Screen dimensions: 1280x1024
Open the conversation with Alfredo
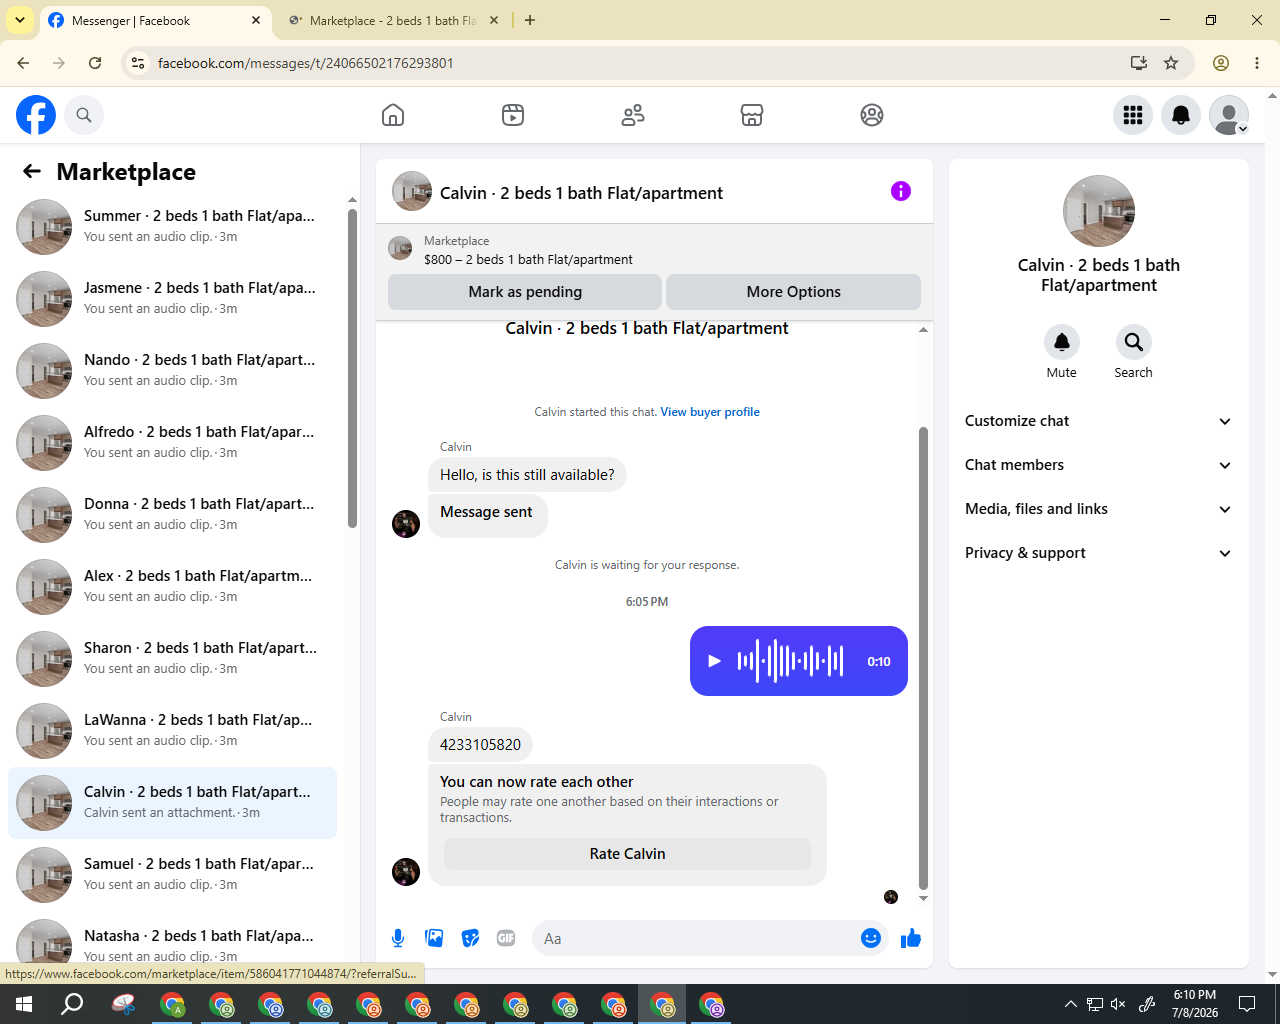click(x=172, y=442)
